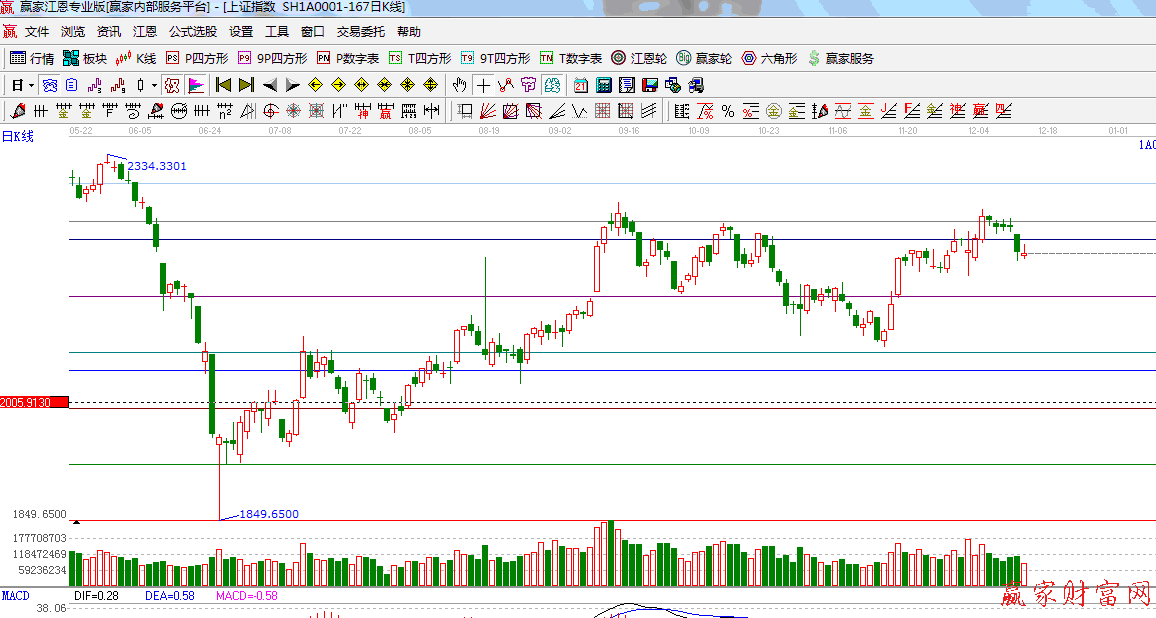Viewport: 1156px width, 618px height.
Task: Expand the 日 period dropdown arrow
Action: 31,85
